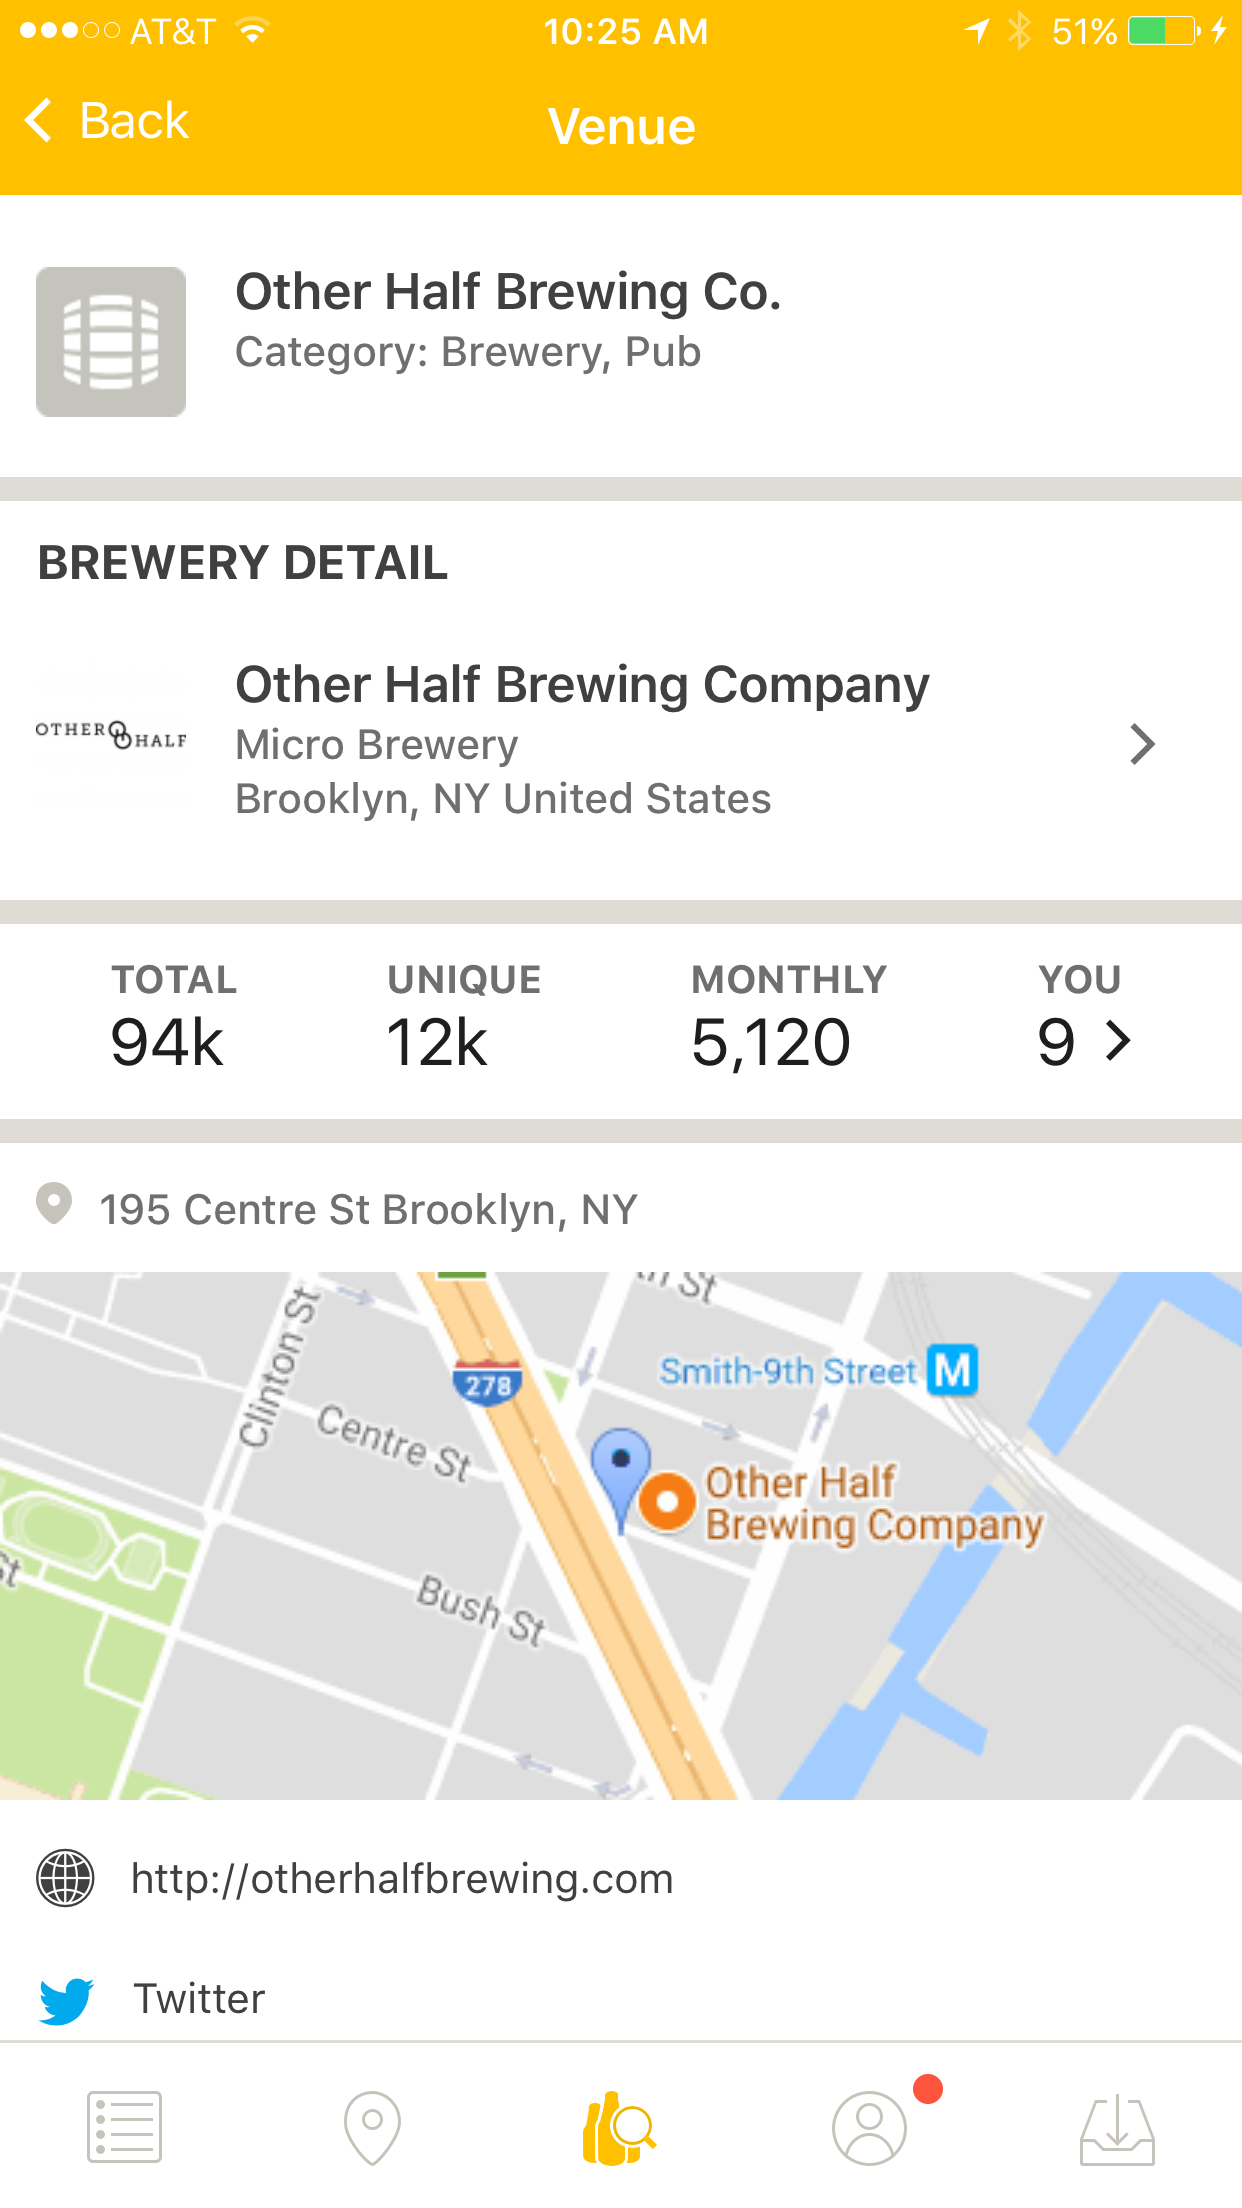Viewport: 1242px width, 2208px height.
Task: Tap the Smith-9th Street metro icon
Action: 952,1370
